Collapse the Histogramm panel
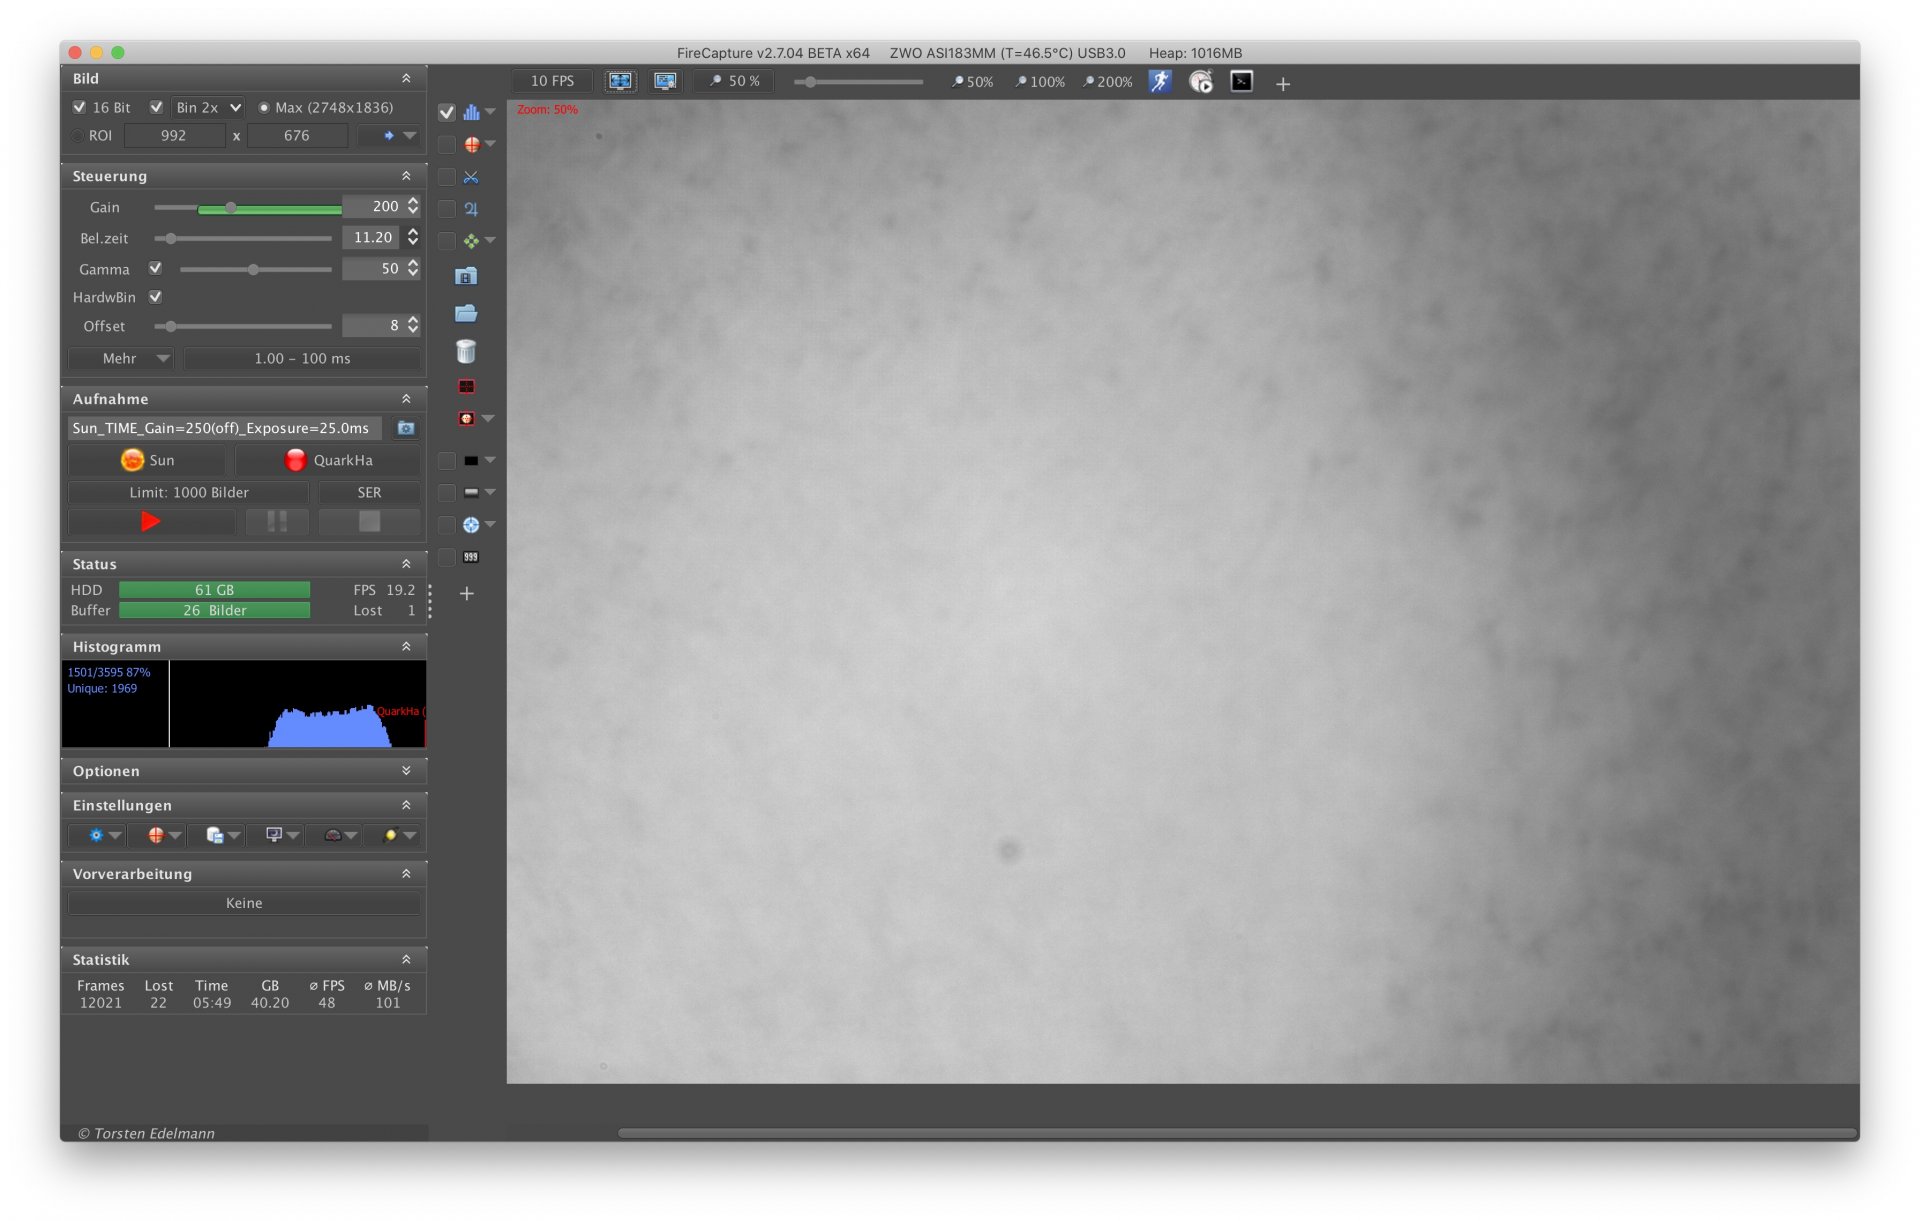The image size is (1920, 1221). click(x=406, y=647)
